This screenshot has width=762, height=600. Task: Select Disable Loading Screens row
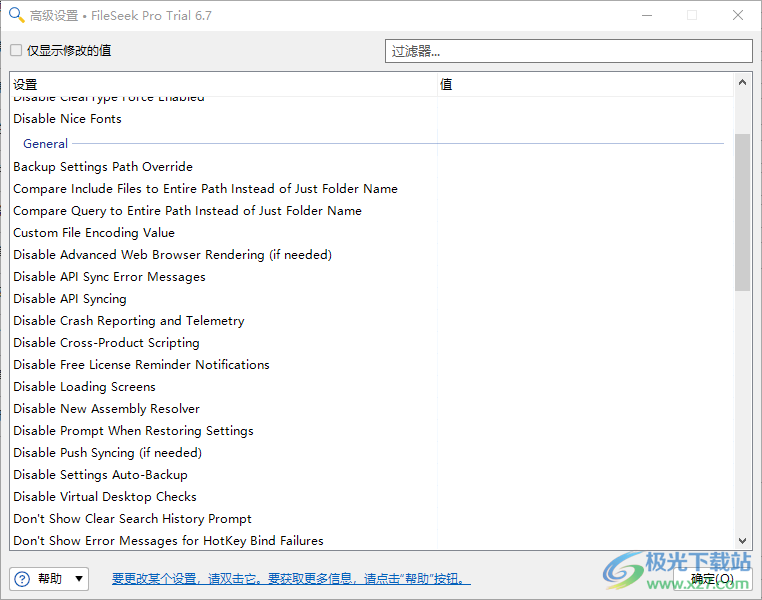coord(372,387)
